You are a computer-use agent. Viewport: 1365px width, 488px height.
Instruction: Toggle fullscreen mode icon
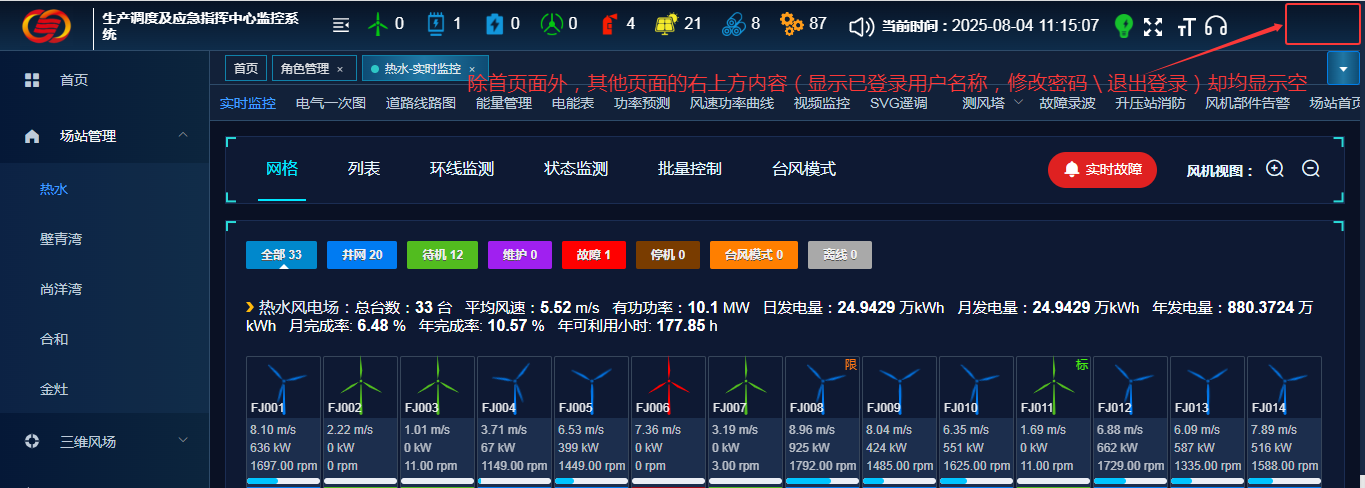(x=1153, y=26)
